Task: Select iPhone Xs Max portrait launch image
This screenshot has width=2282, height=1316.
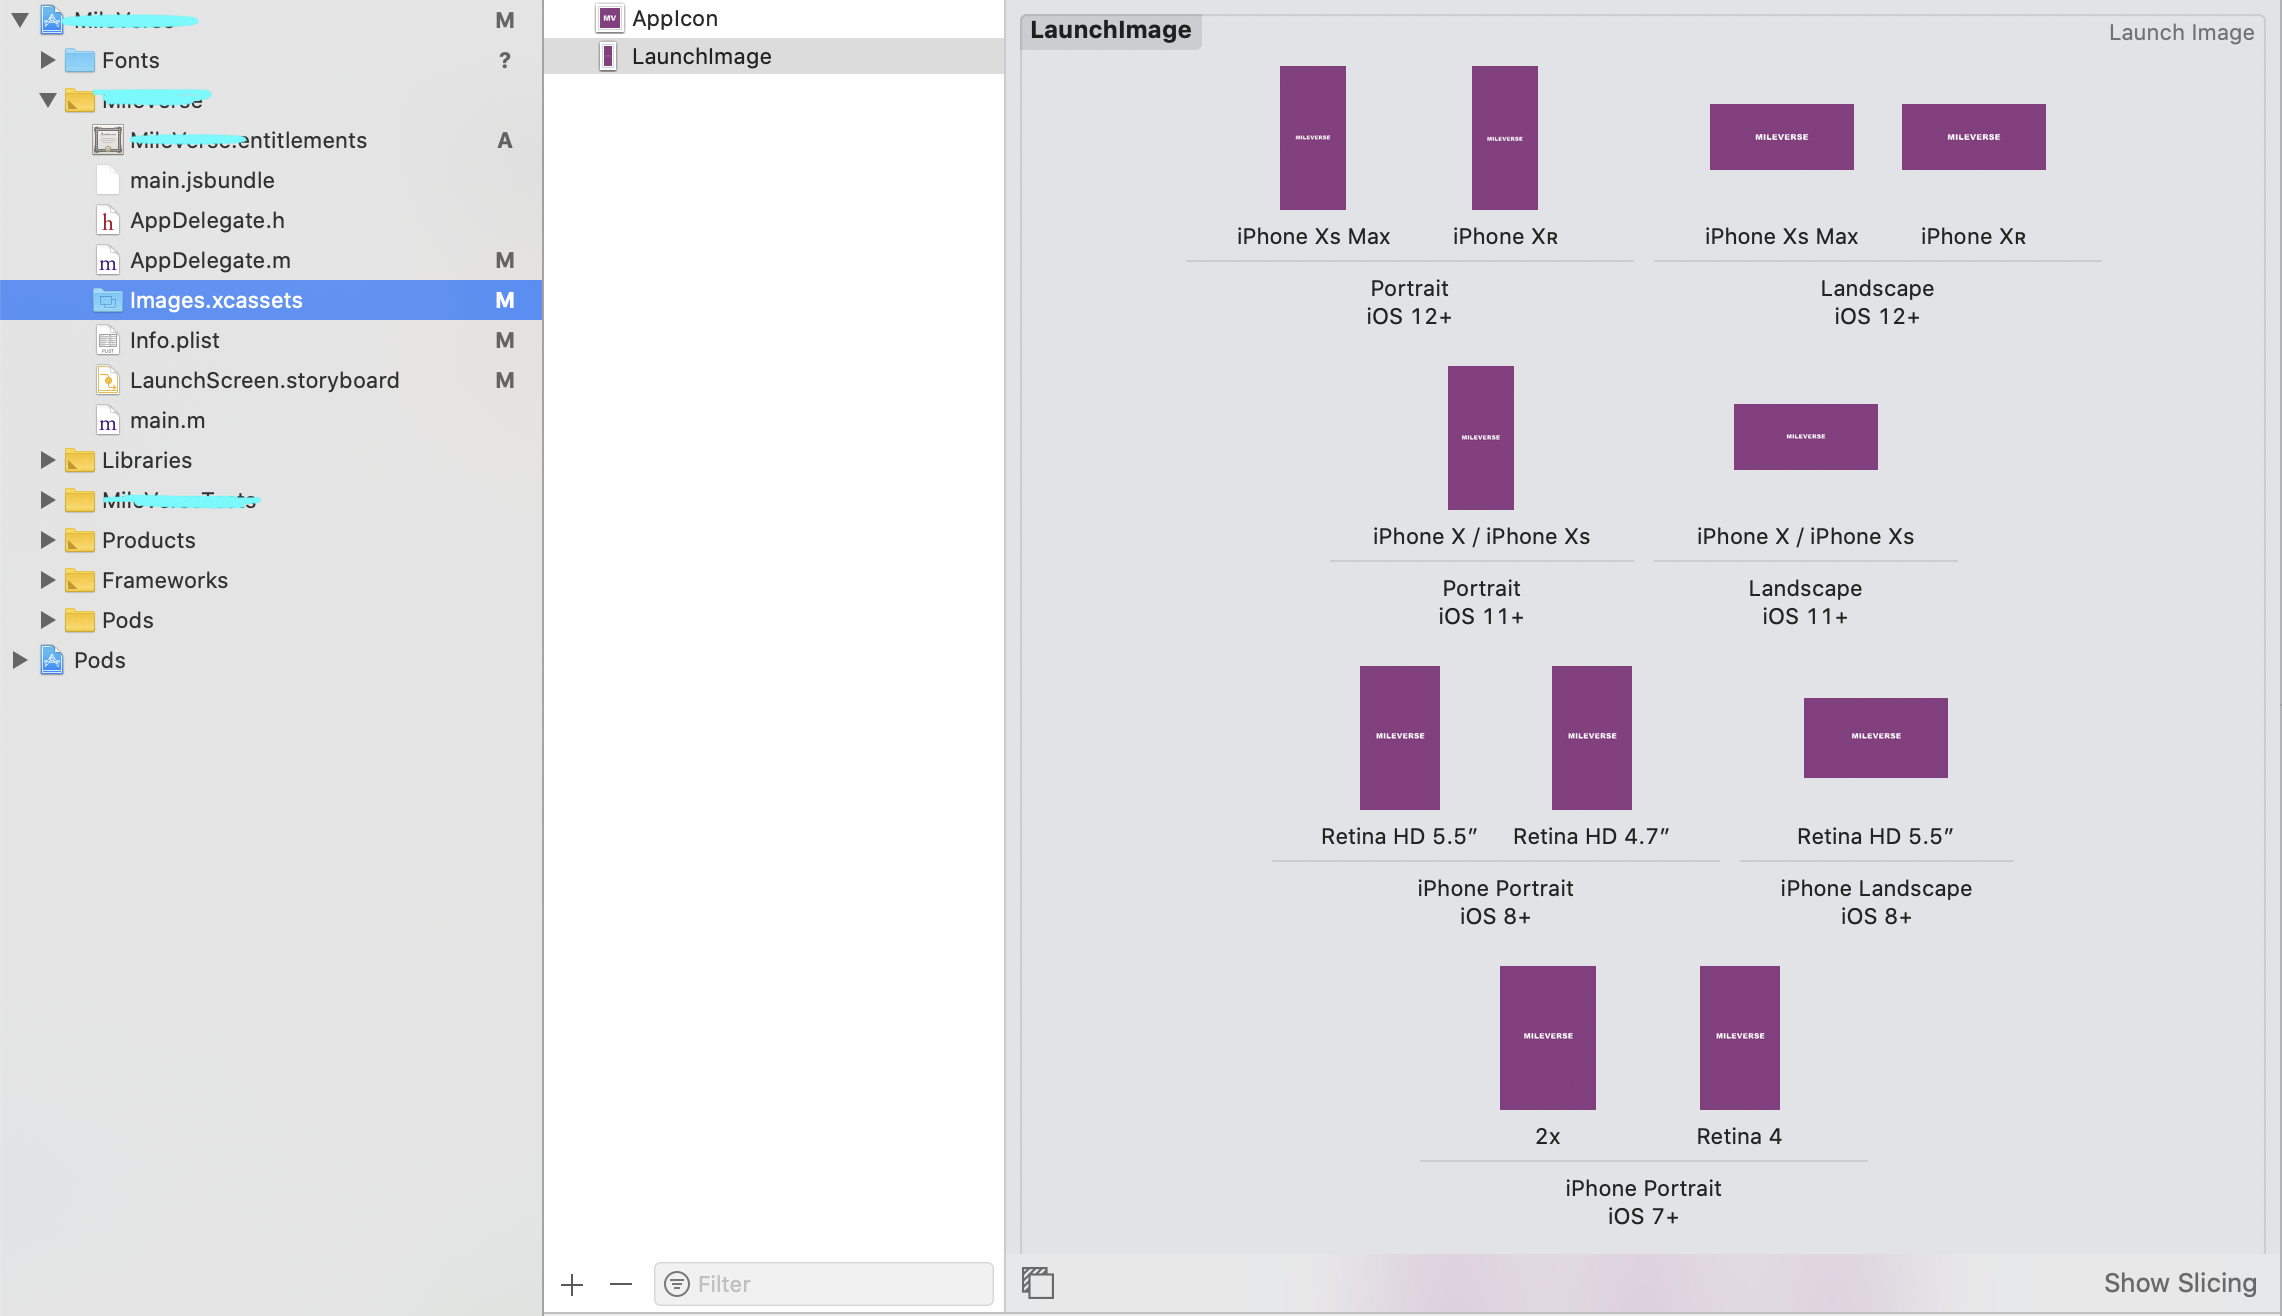Action: click(x=1312, y=138)
